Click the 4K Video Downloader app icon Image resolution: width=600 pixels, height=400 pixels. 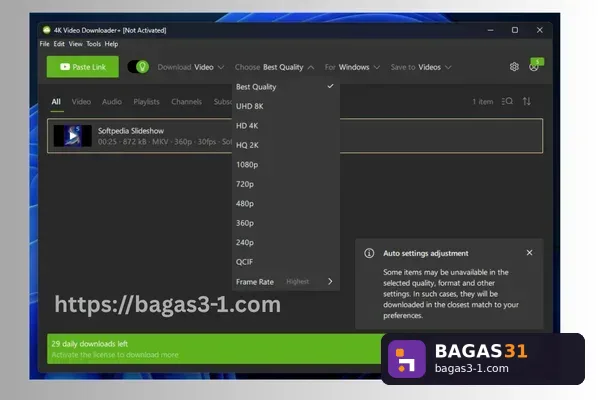tap(47, 30)
